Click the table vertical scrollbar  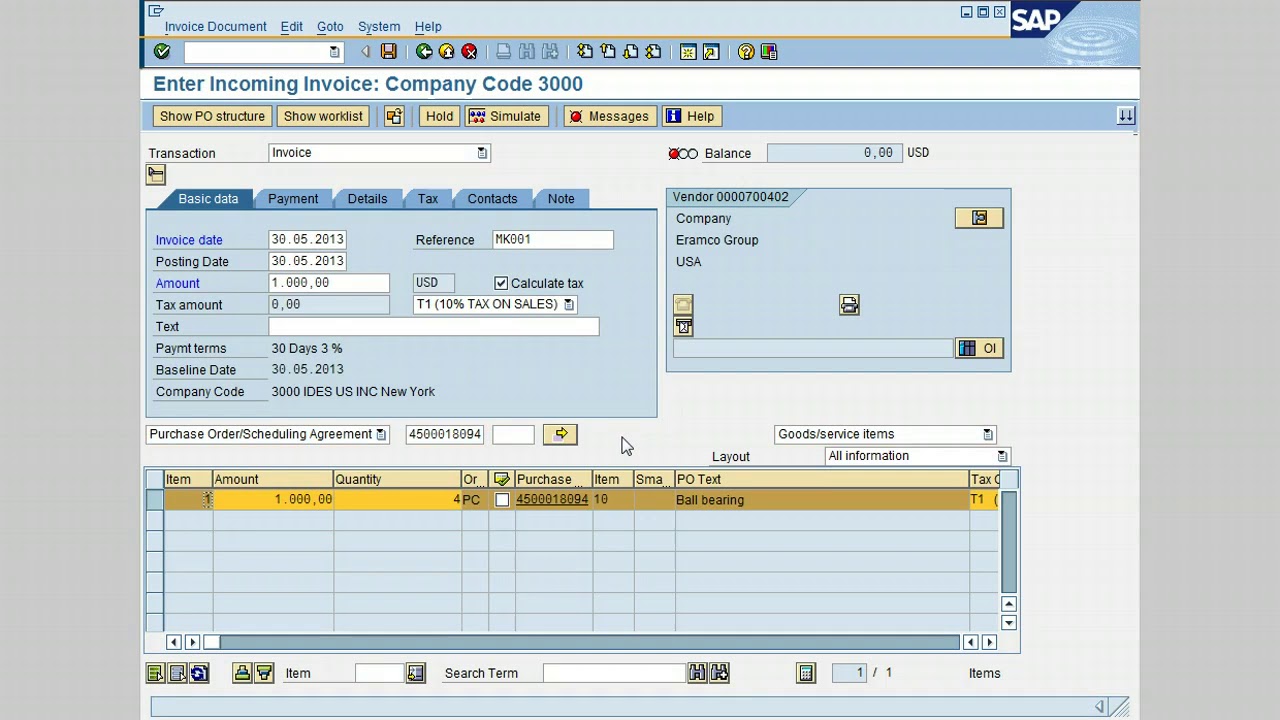click(x=1008, y=541)
